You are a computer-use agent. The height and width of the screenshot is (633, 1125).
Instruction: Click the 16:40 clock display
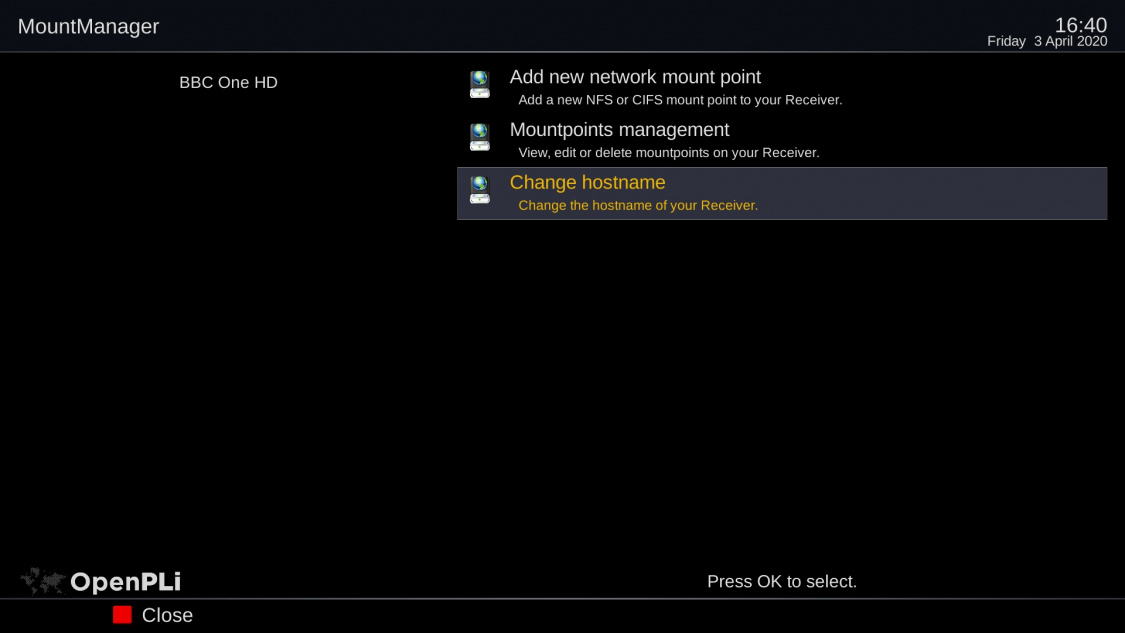[x=1080, y=25]
